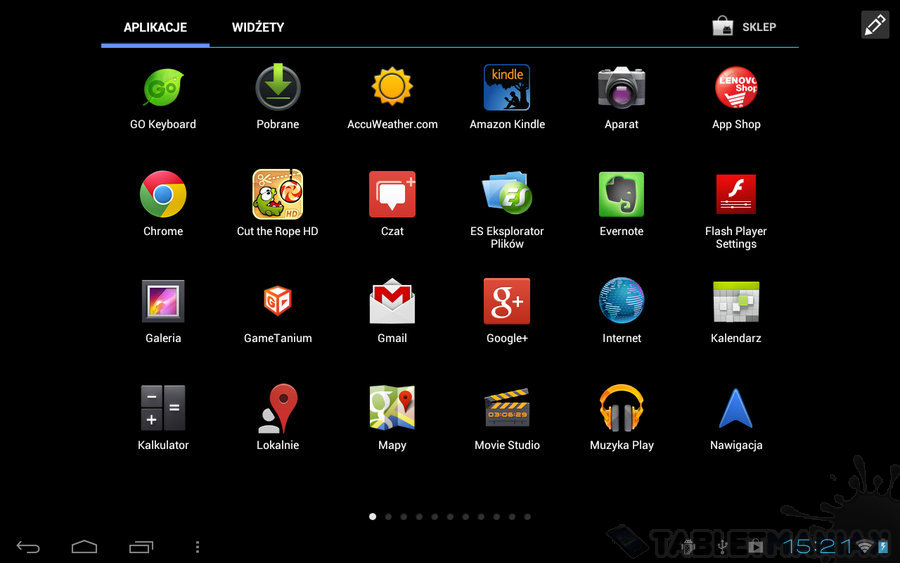
Task: Launch AccuWeather.com app
Action: click(x=392, y=87)
